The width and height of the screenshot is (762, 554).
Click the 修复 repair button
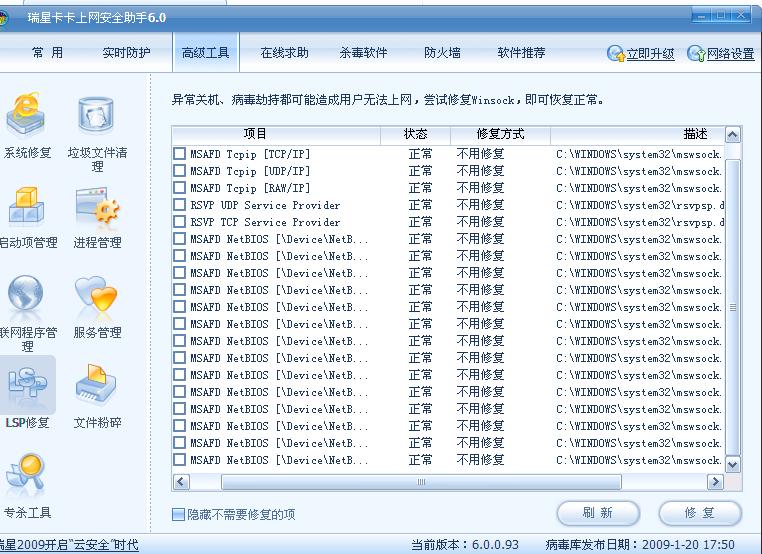(700, 513)
